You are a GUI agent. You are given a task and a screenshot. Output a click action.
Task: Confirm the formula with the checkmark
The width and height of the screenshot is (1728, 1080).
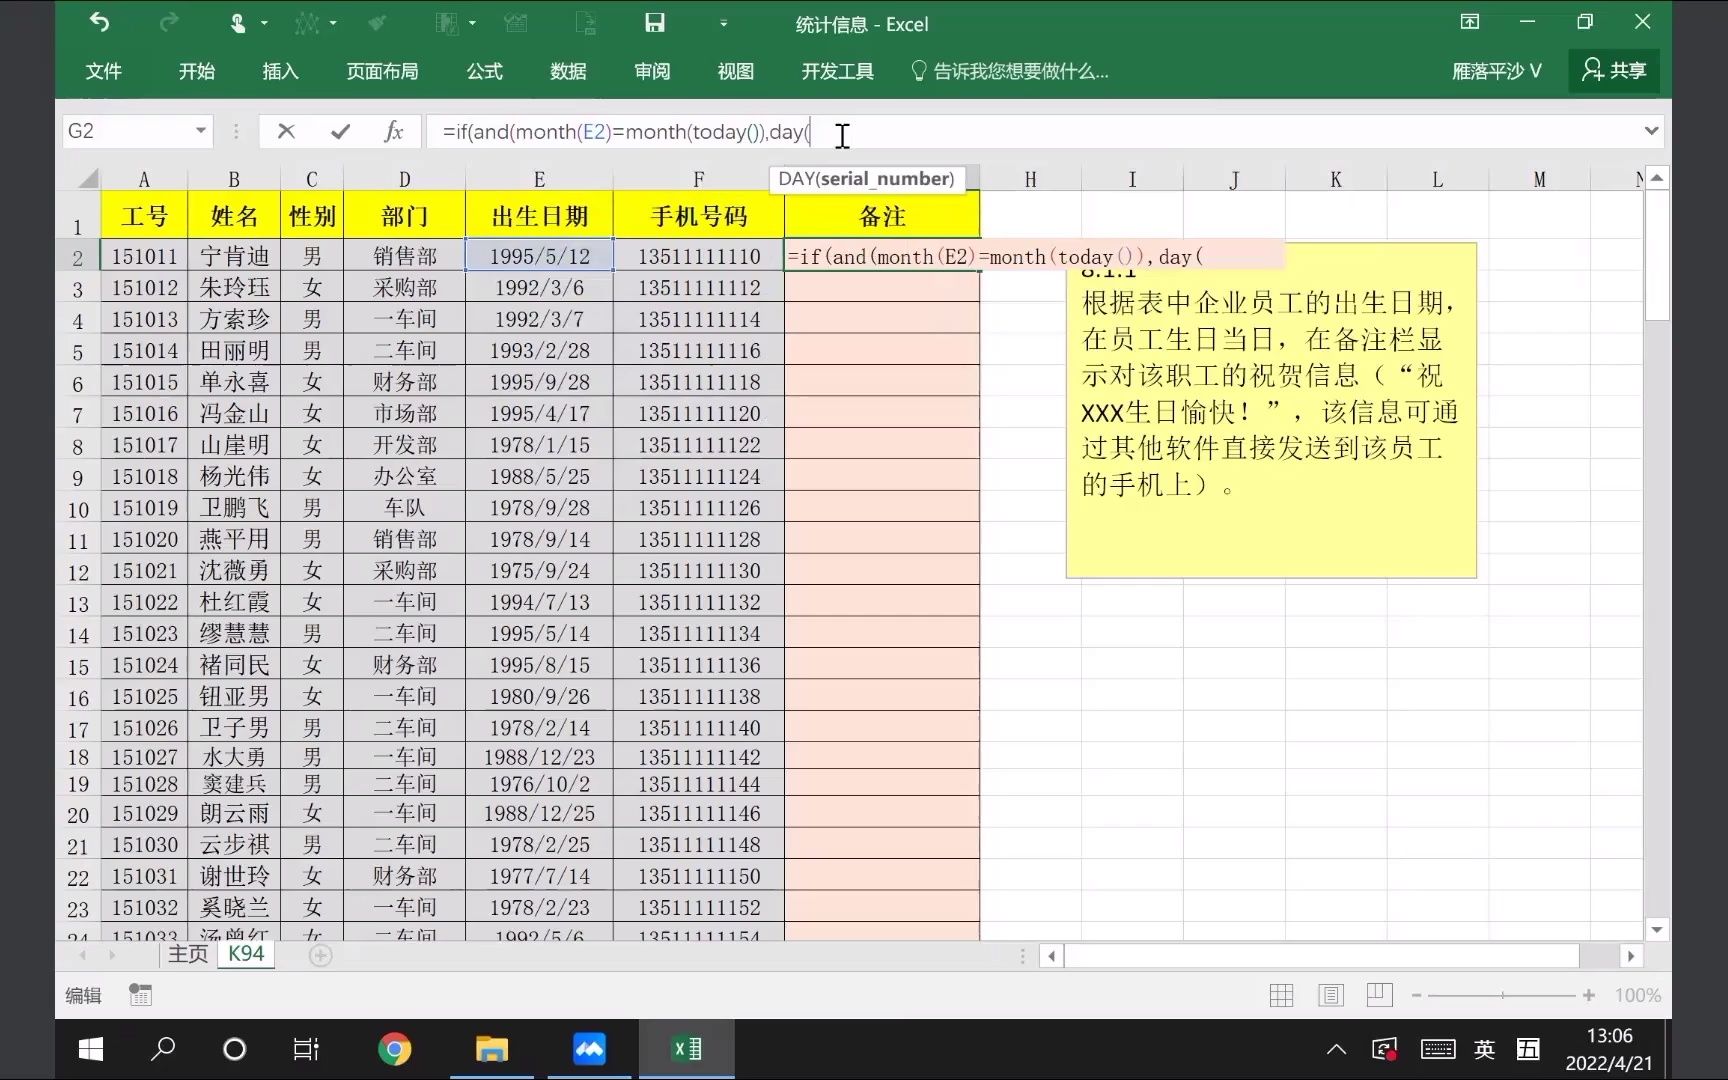(340, 131)
